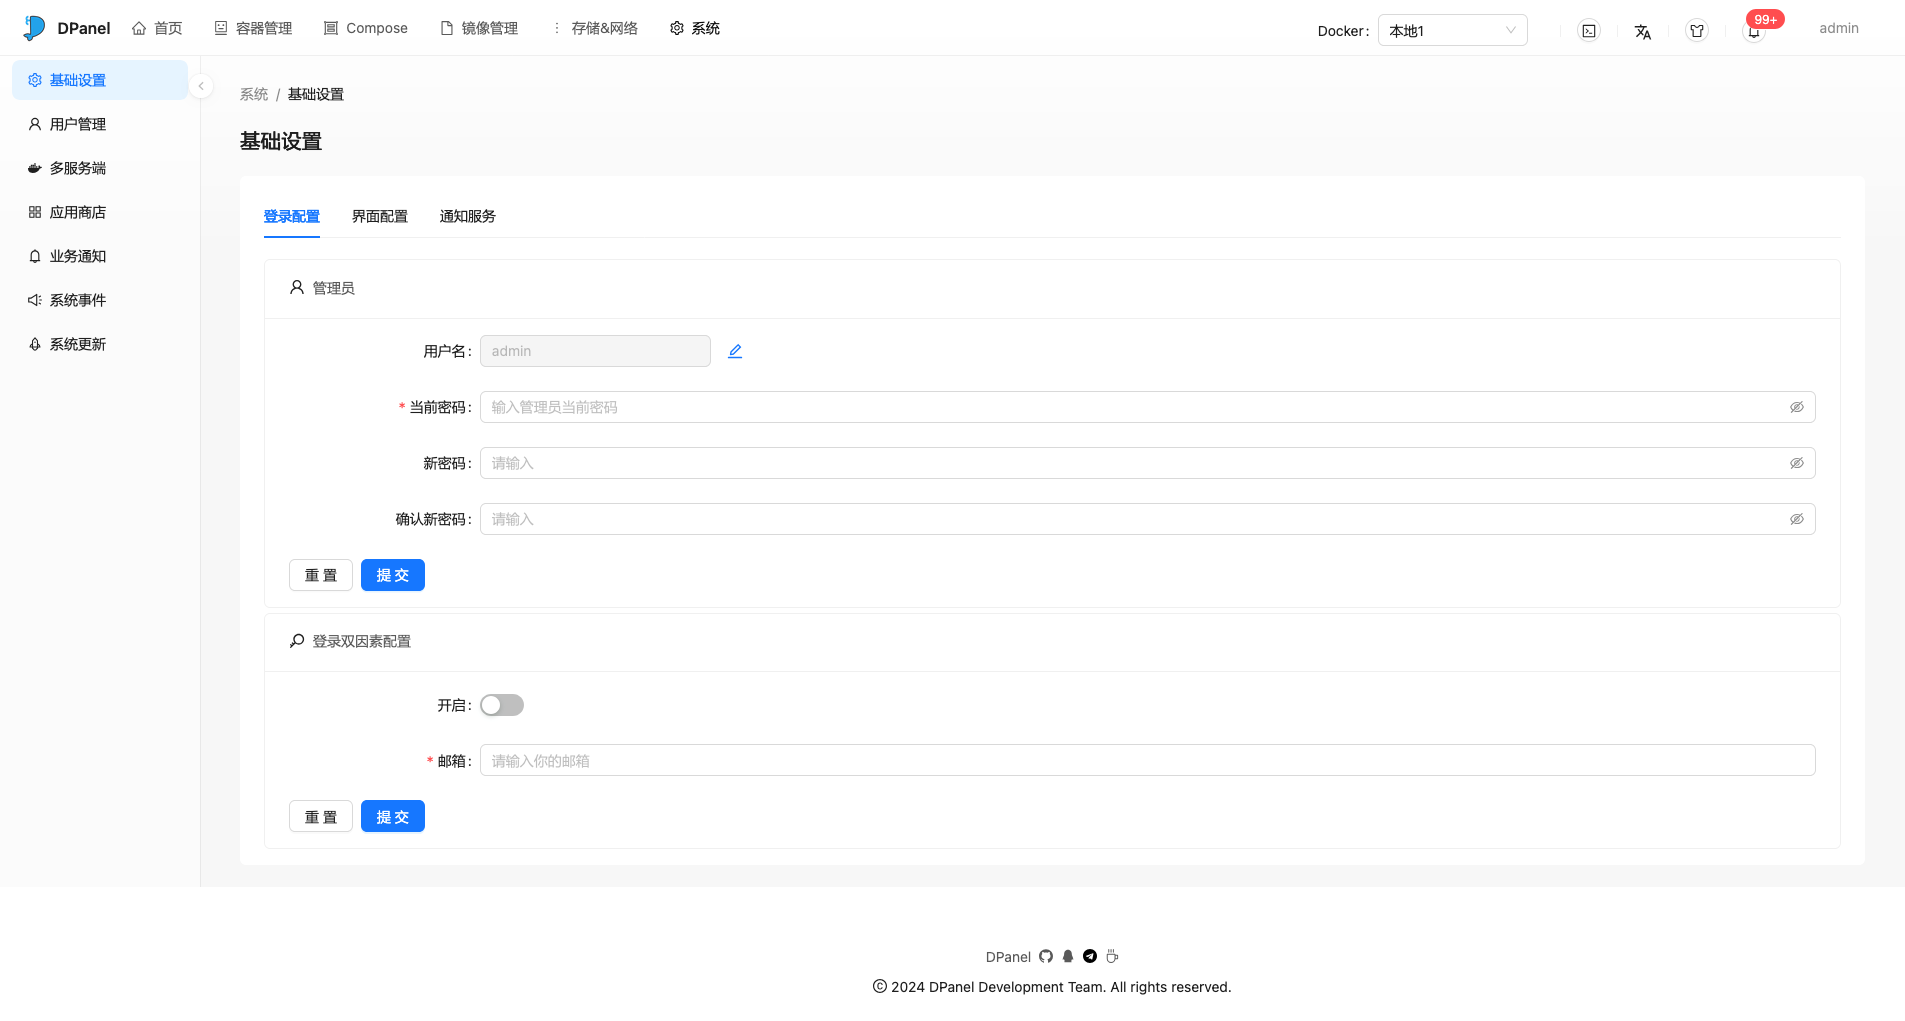
Task: Open the terminal console icon in header
Action: pyautogui.click(x=1588, y=31)
